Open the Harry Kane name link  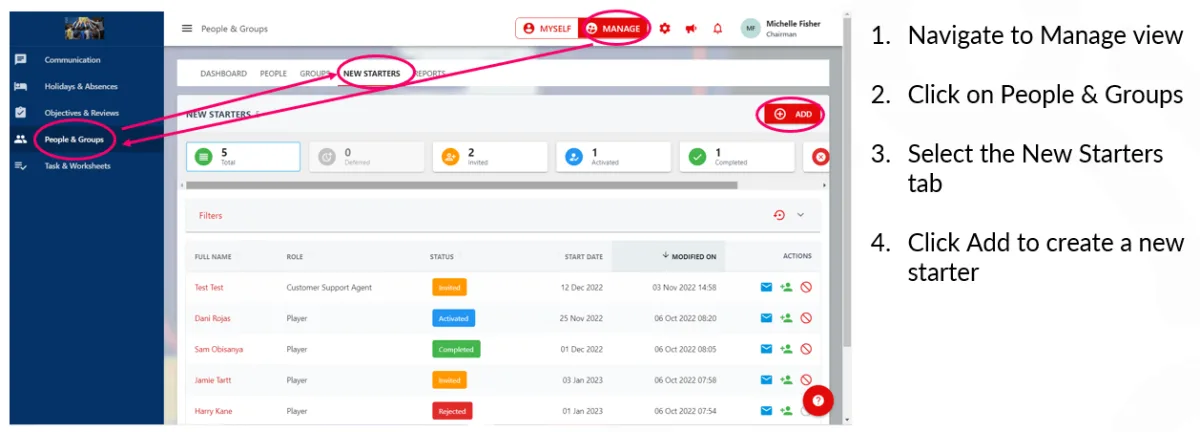(214, 410)
